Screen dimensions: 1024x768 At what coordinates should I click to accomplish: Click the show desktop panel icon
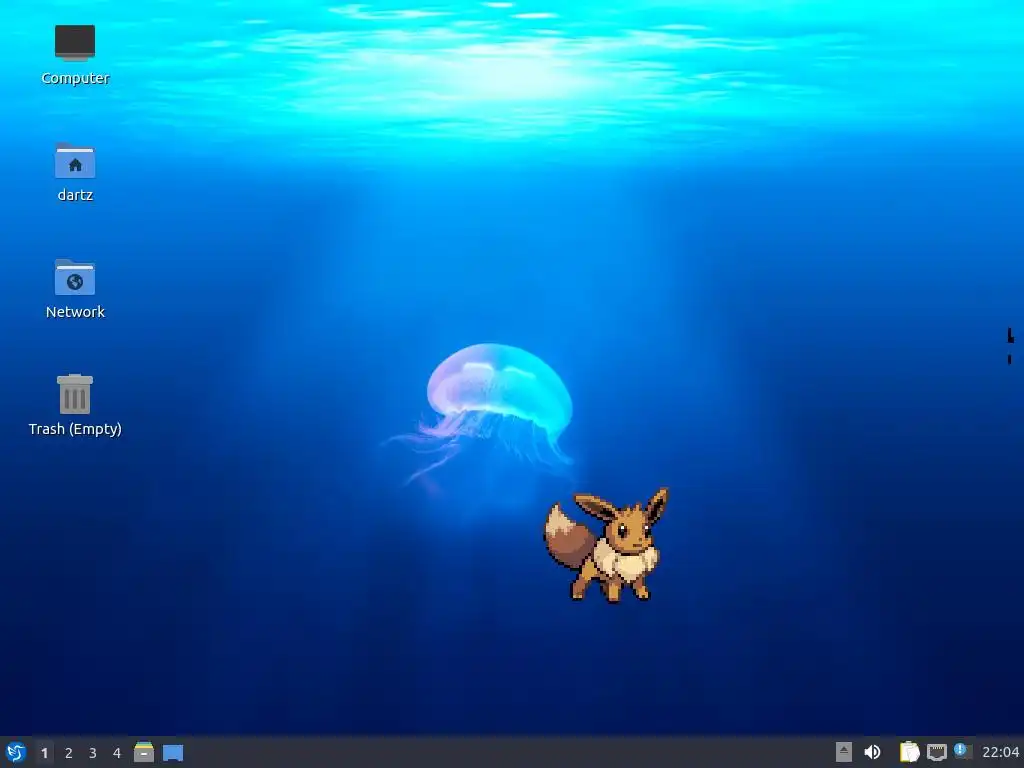173,753
